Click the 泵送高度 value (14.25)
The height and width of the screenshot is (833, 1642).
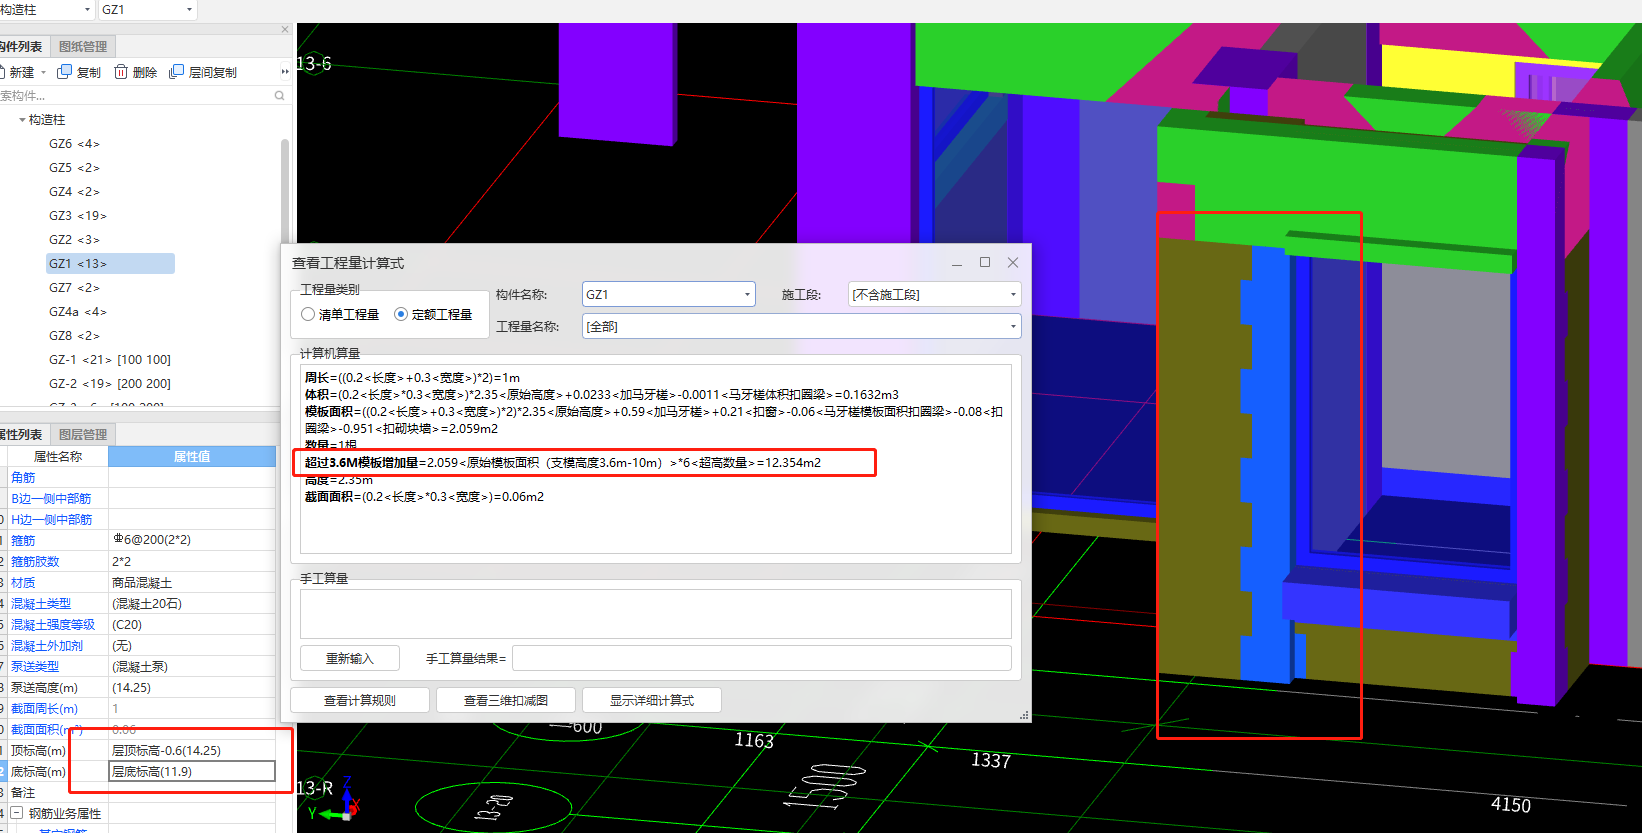point(192,687)
